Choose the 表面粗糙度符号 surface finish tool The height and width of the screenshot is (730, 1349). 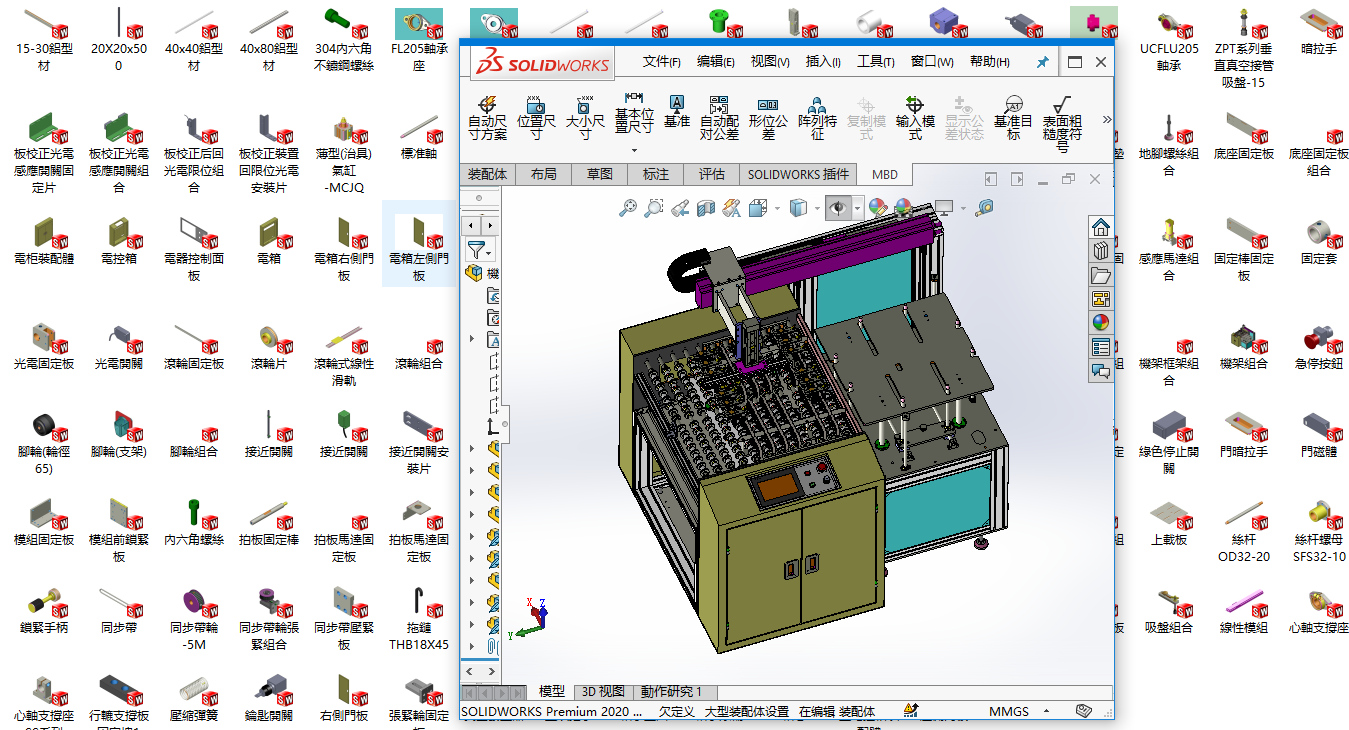tap(1061, 118)
